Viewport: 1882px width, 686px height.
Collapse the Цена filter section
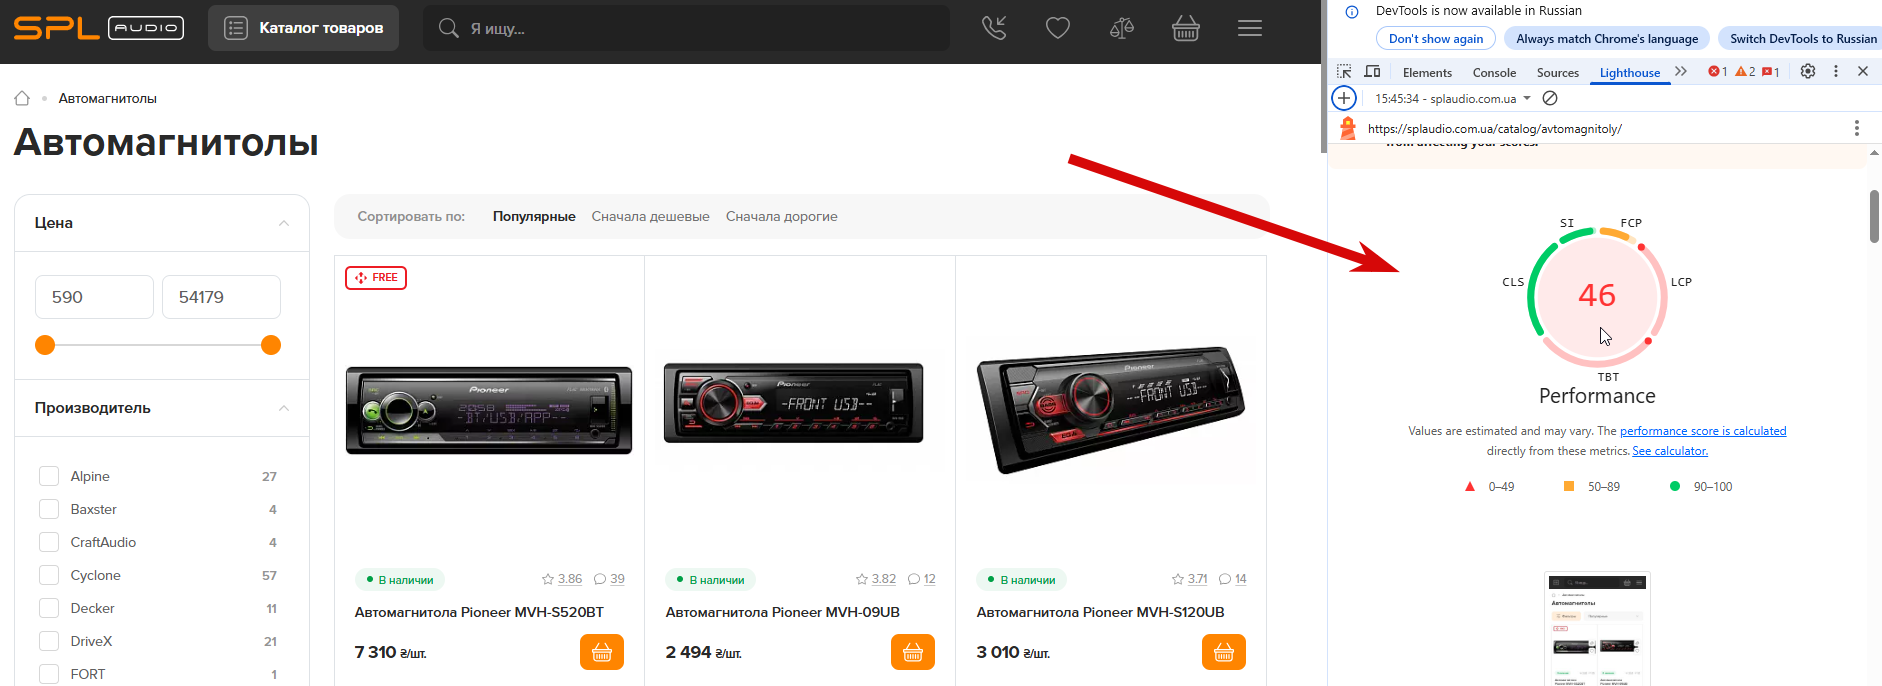[284, 223]
